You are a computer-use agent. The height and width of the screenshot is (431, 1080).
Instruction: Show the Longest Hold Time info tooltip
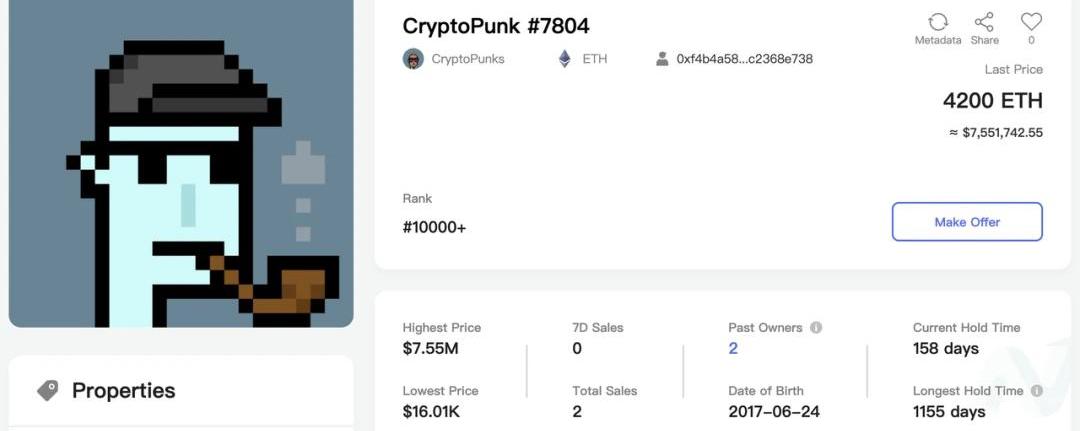click(x=1036, y=391)
